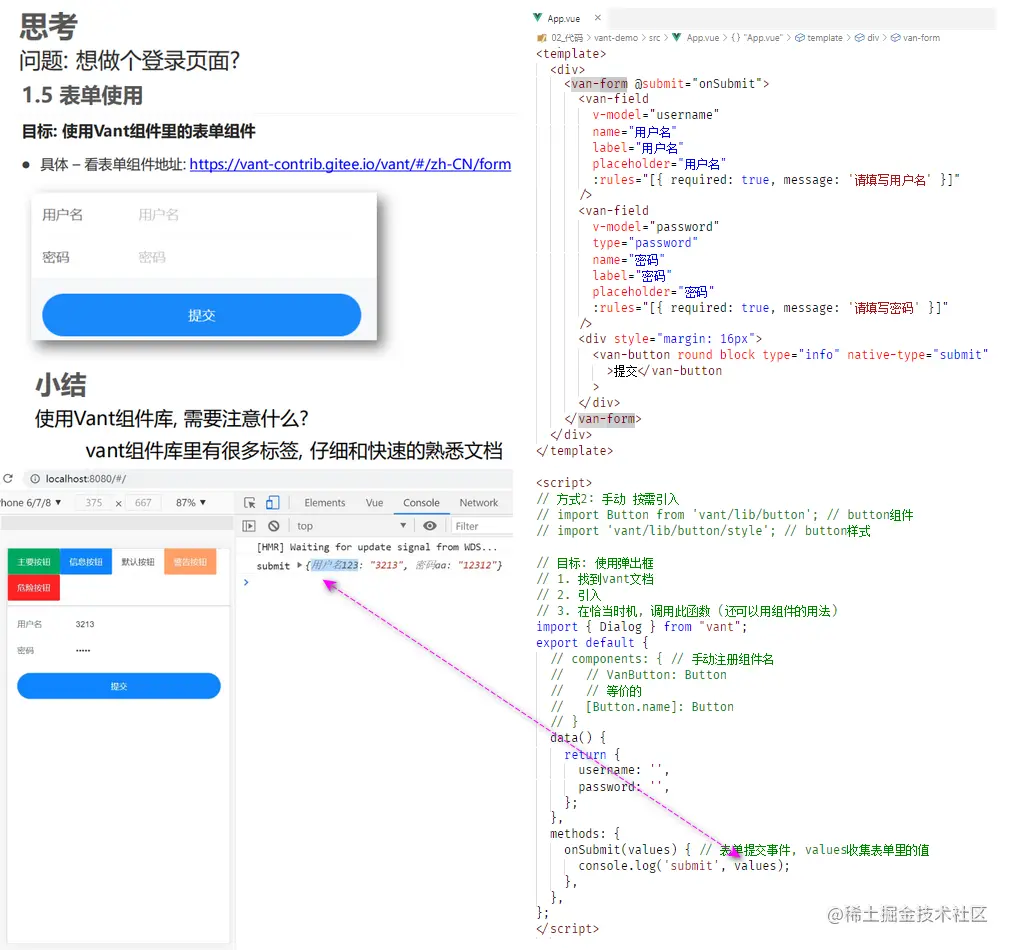This screenshot has width=1013, height=950.
Task: Switch to the Elements tab in DevTools
Action: point(324,503)
